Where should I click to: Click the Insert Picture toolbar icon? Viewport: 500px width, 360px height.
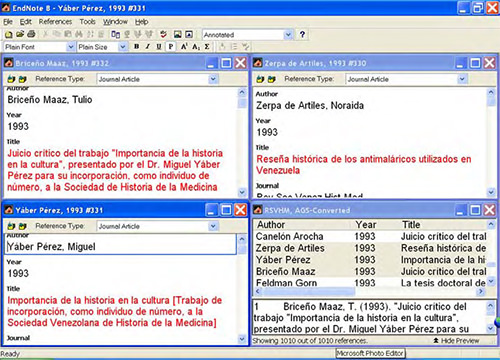coord(178,34)
